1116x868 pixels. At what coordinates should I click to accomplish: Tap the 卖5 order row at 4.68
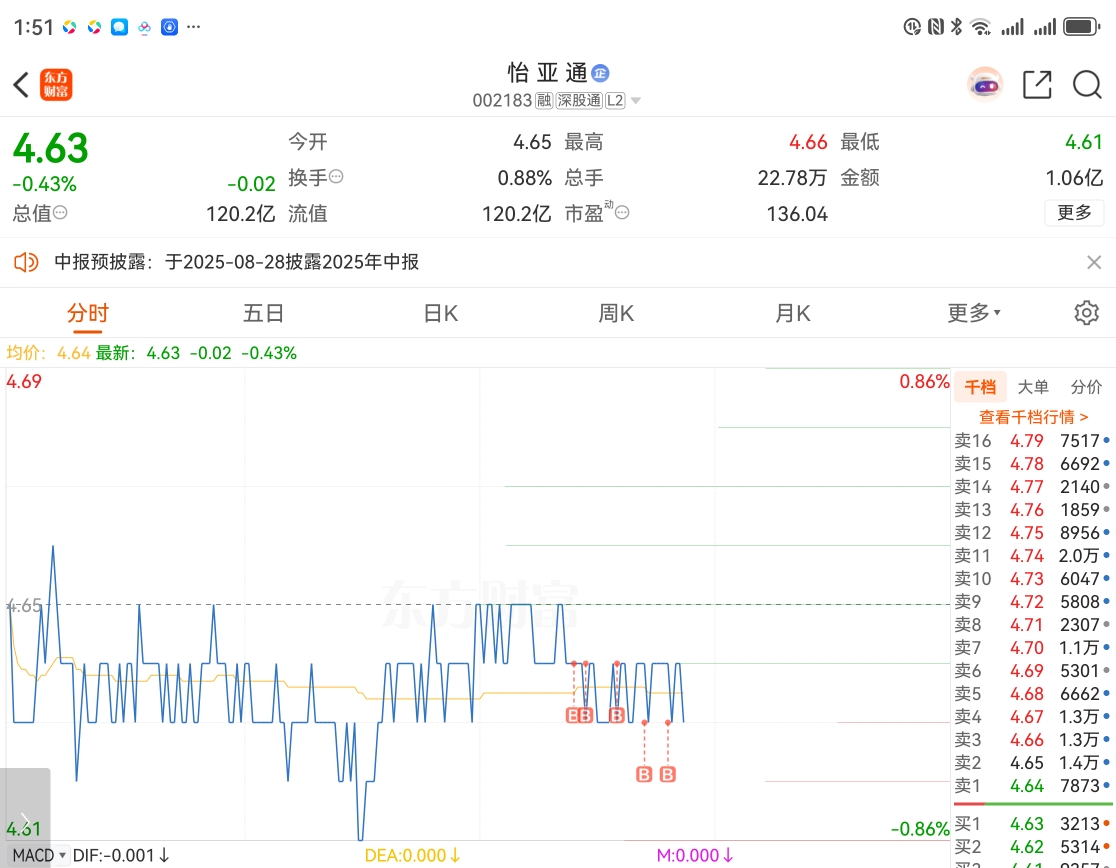click(1033, 694)
